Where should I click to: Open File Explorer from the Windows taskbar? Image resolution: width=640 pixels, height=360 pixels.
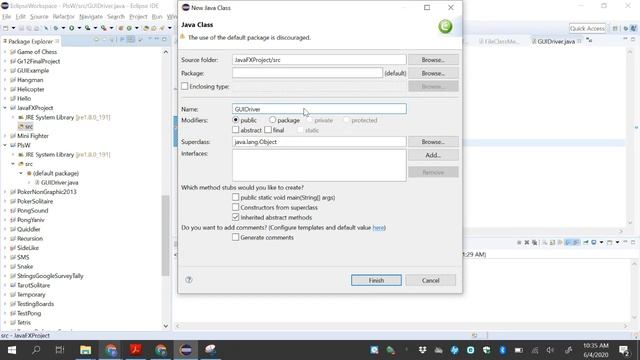coord(85,350)
